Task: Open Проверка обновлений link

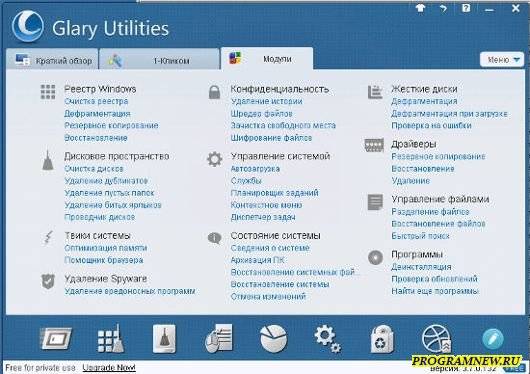Action: coord(434,279)
